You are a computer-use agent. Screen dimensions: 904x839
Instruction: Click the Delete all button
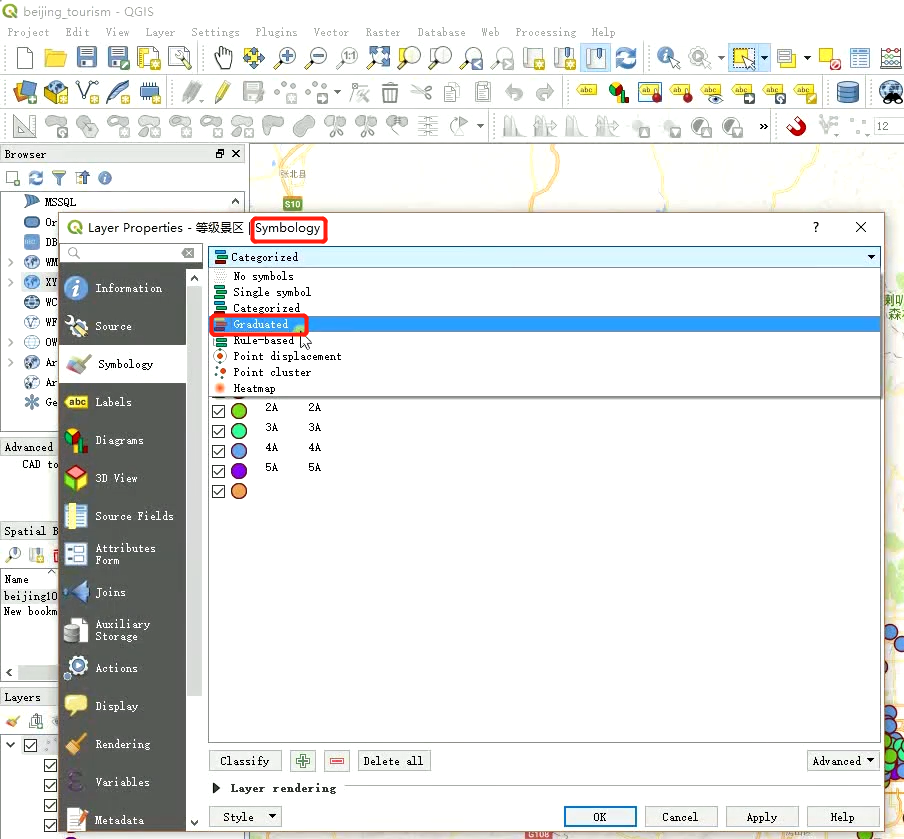click(x=394, y=761)
